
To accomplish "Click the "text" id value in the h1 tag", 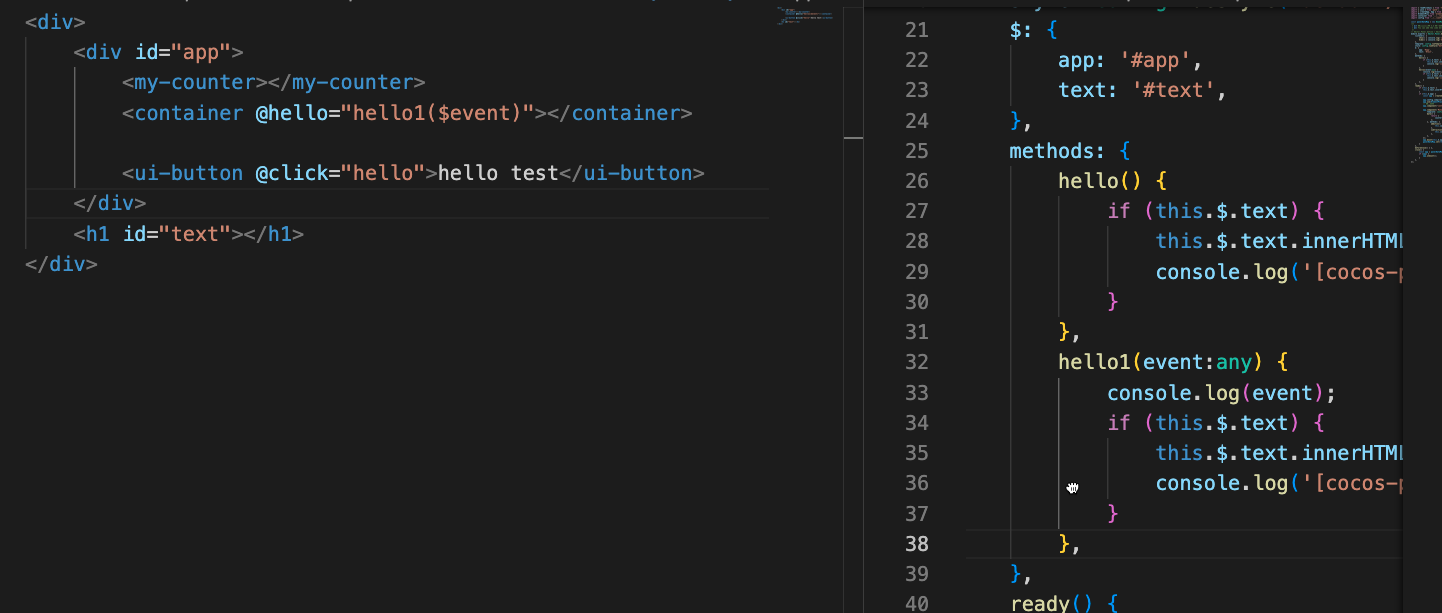I will pos(194,234).
